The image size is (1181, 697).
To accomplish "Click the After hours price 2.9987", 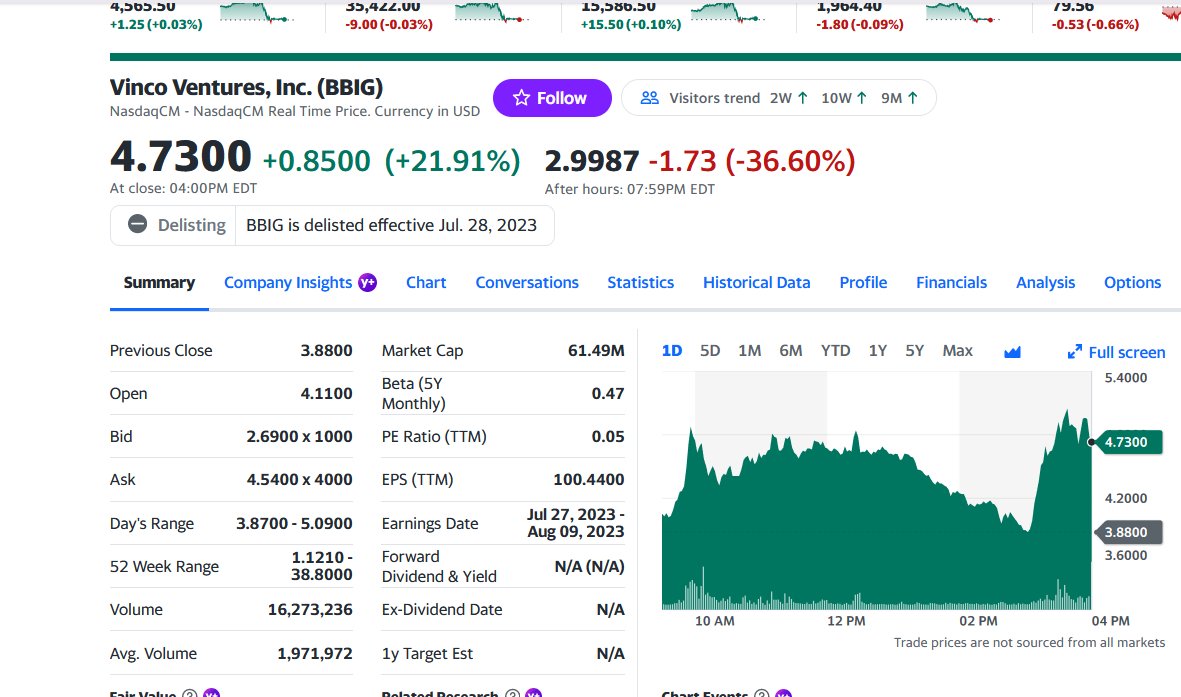I will pos(591,160).
